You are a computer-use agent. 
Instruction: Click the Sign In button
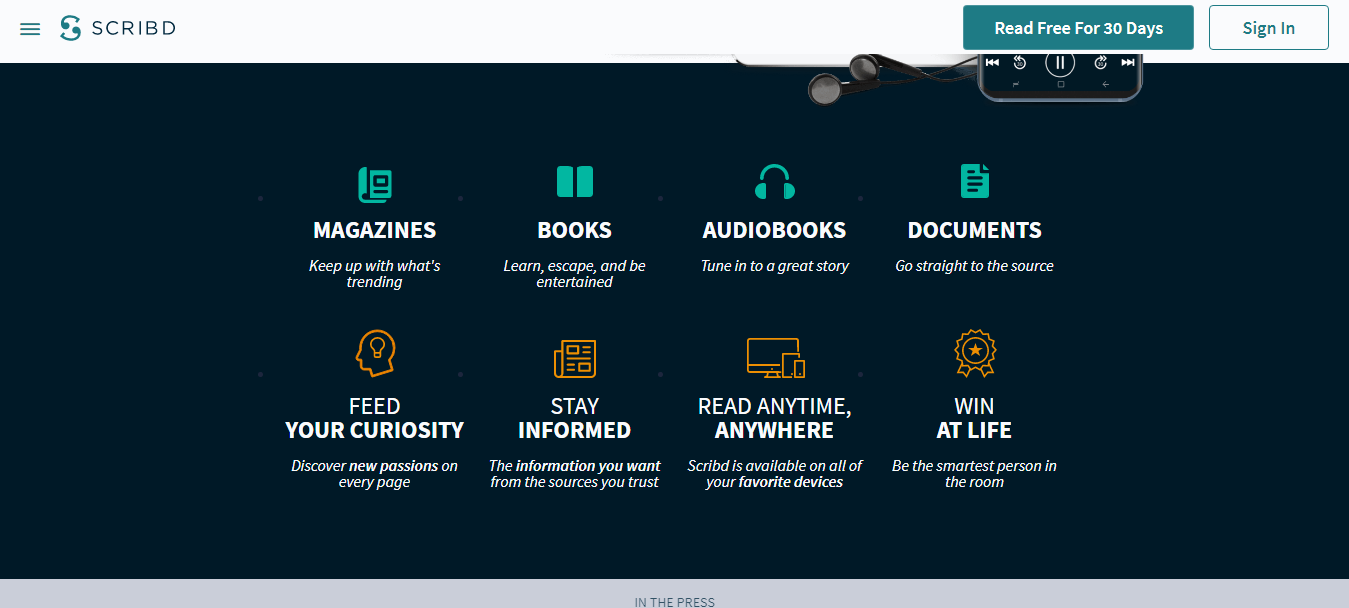click(1268, 27)
